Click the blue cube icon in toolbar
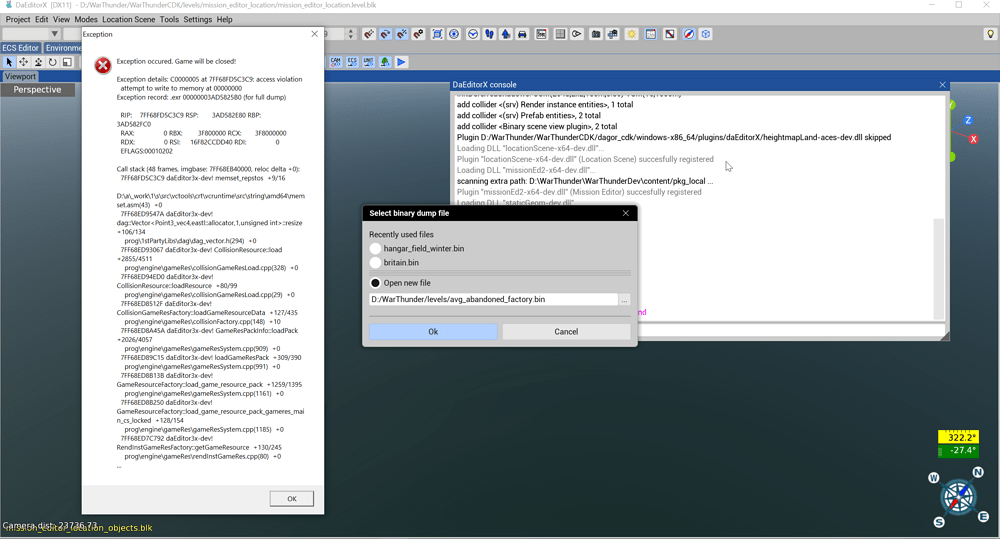1000x539 pixels. coord(706,34)
